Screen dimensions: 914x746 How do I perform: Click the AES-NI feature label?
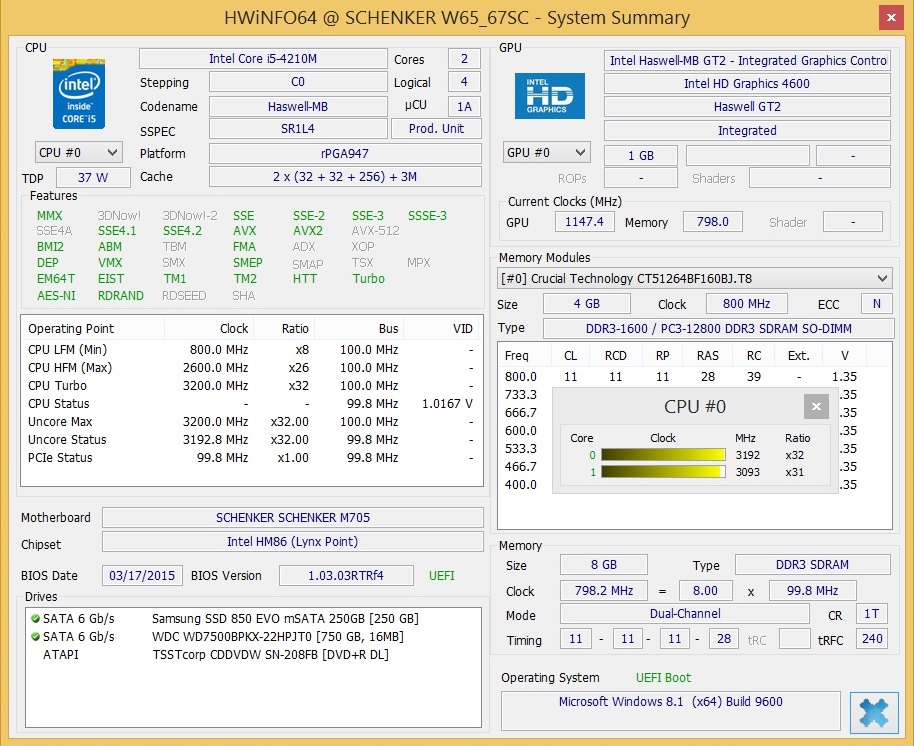[56, 295]
